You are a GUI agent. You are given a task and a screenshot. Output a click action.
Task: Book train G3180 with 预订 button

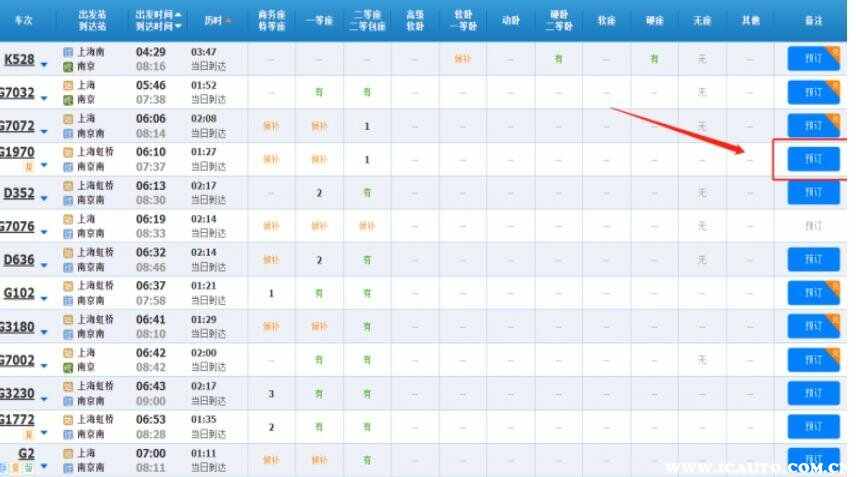[813, 326]
